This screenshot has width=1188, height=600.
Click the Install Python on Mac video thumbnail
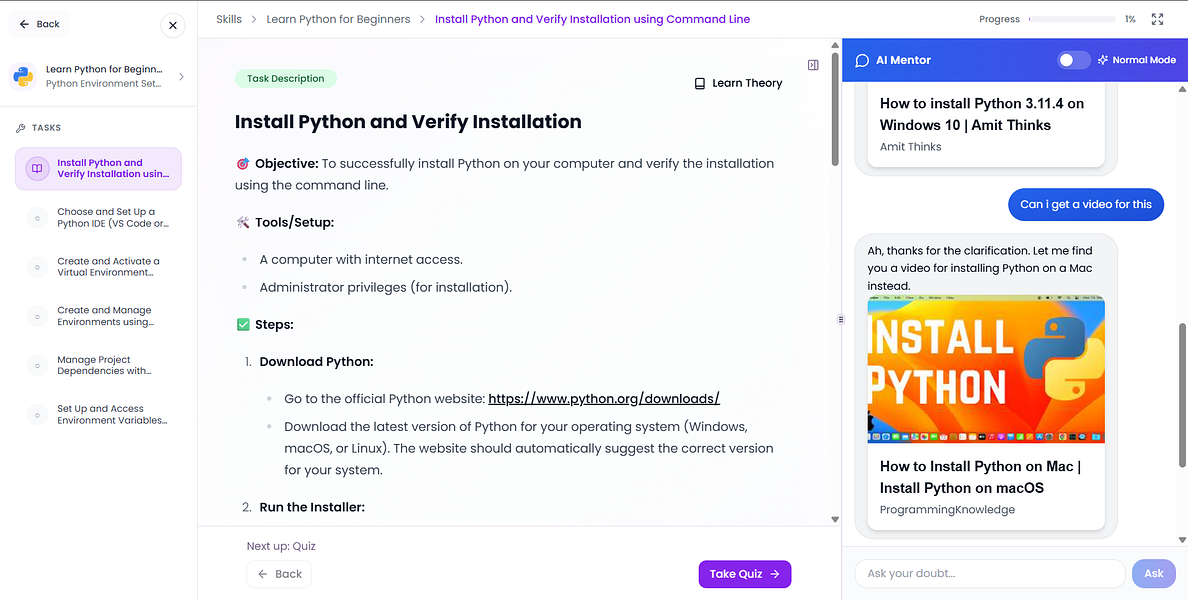[x=986, y=369]
